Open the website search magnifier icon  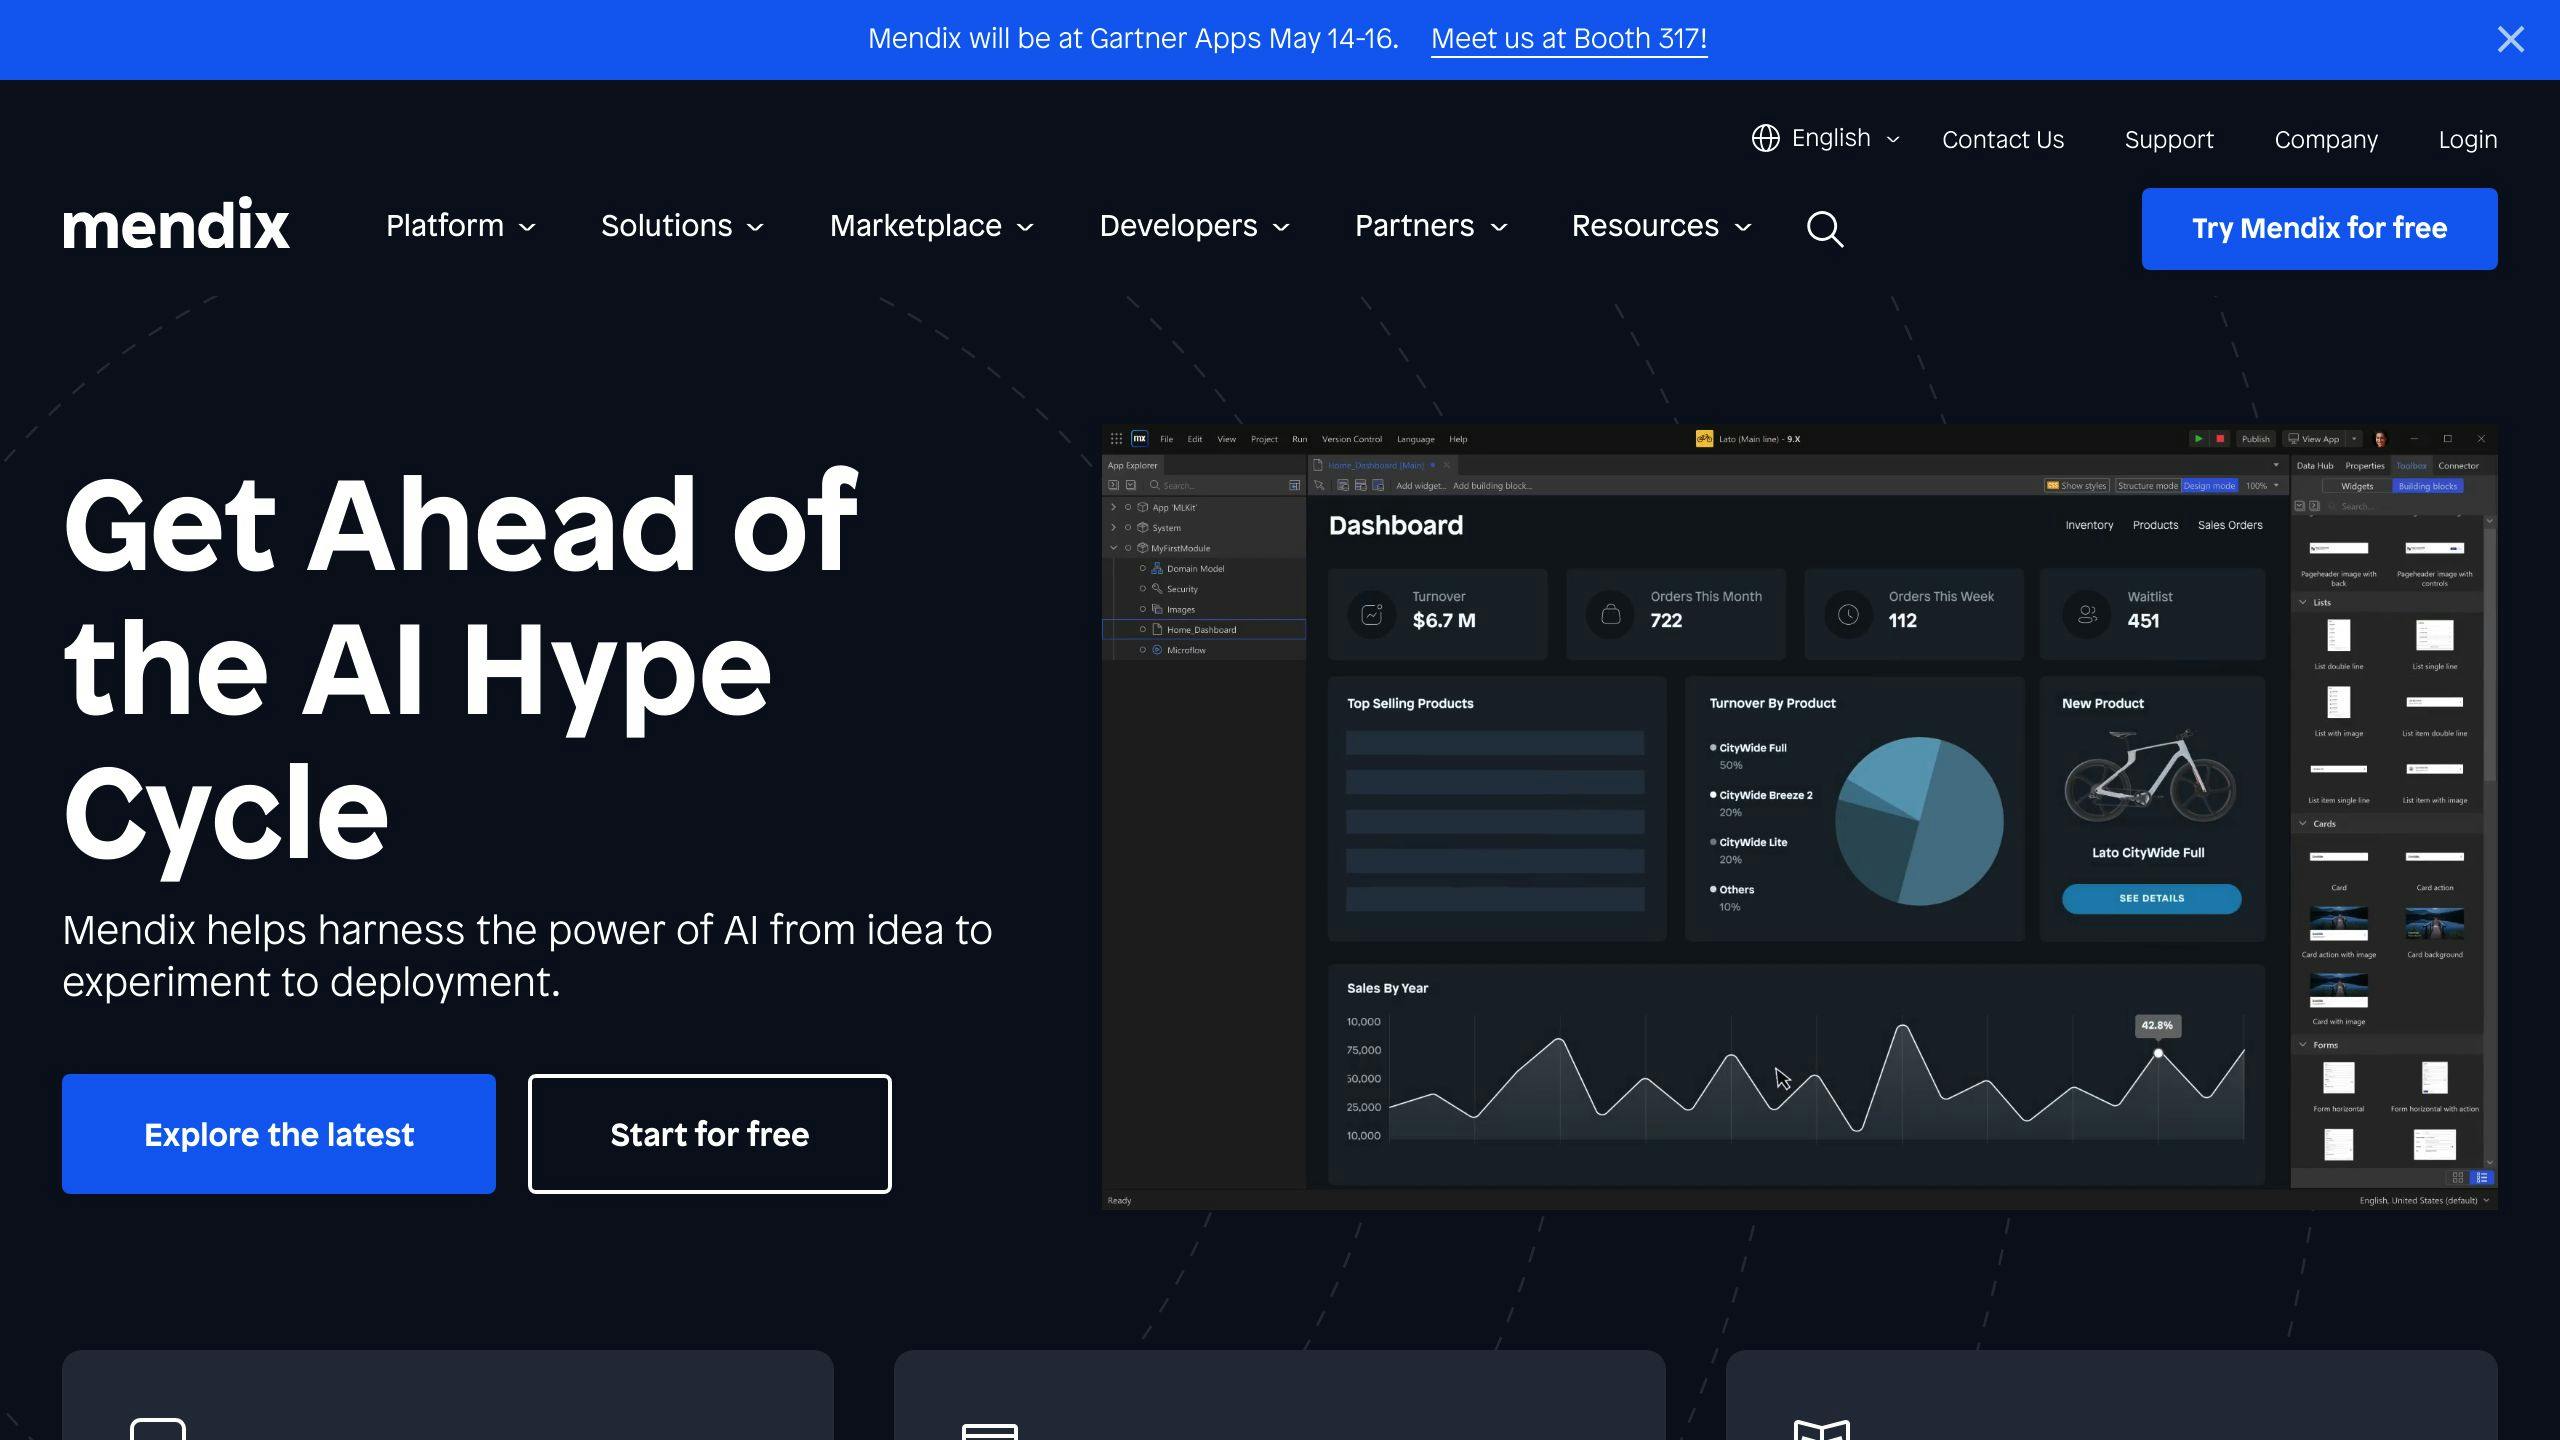pos(1825,229)
